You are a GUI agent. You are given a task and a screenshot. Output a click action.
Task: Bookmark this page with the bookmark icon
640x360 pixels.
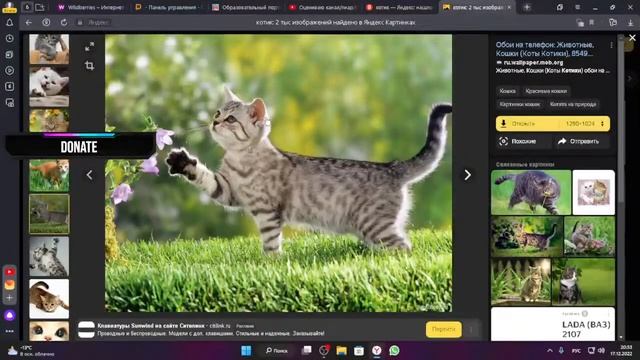[x=591, y=23]
